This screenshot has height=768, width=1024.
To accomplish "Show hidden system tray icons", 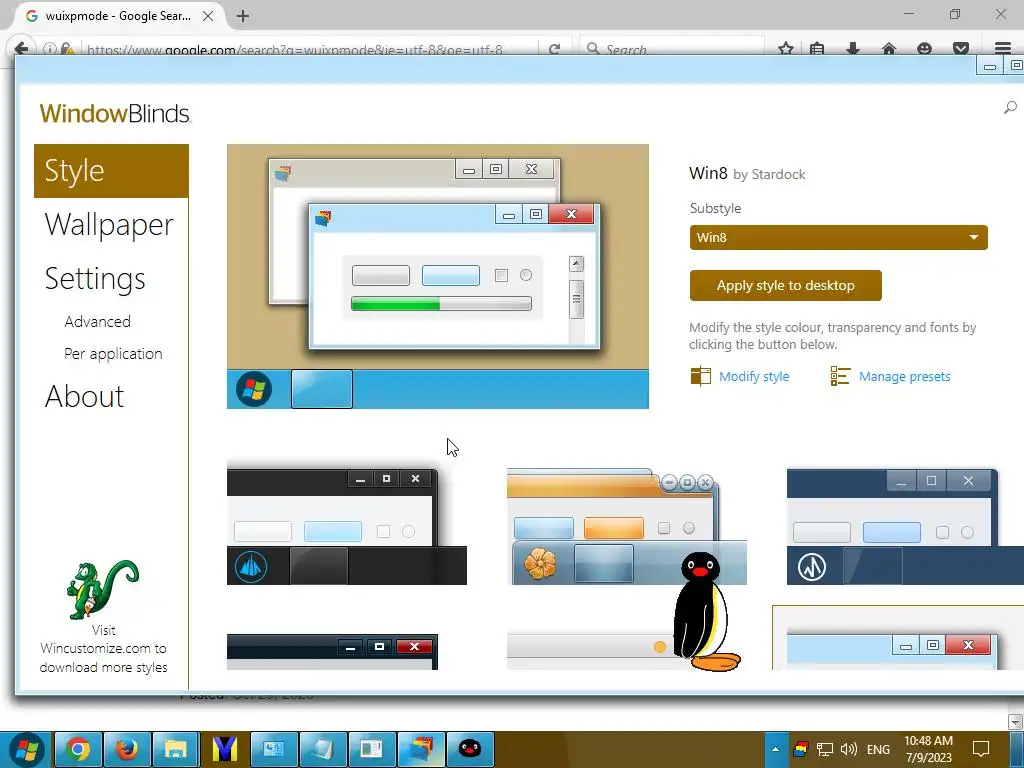I will [x=775, y=749].
